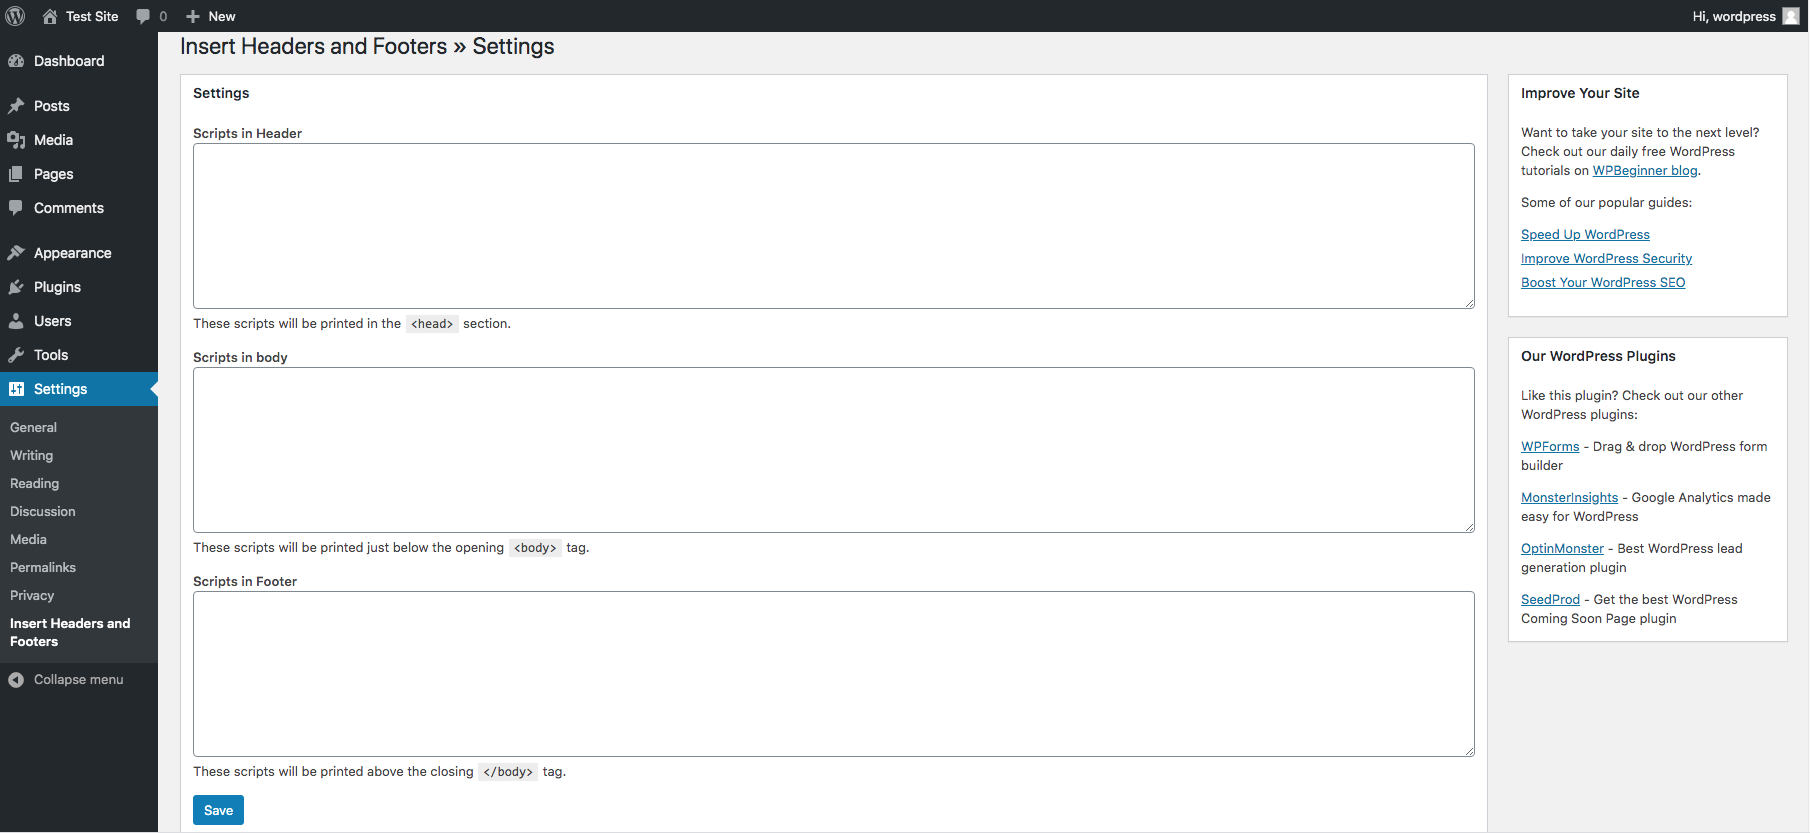Click the Plugins plug icon
The image size is (1810, 833).
(x=16, y=287)
